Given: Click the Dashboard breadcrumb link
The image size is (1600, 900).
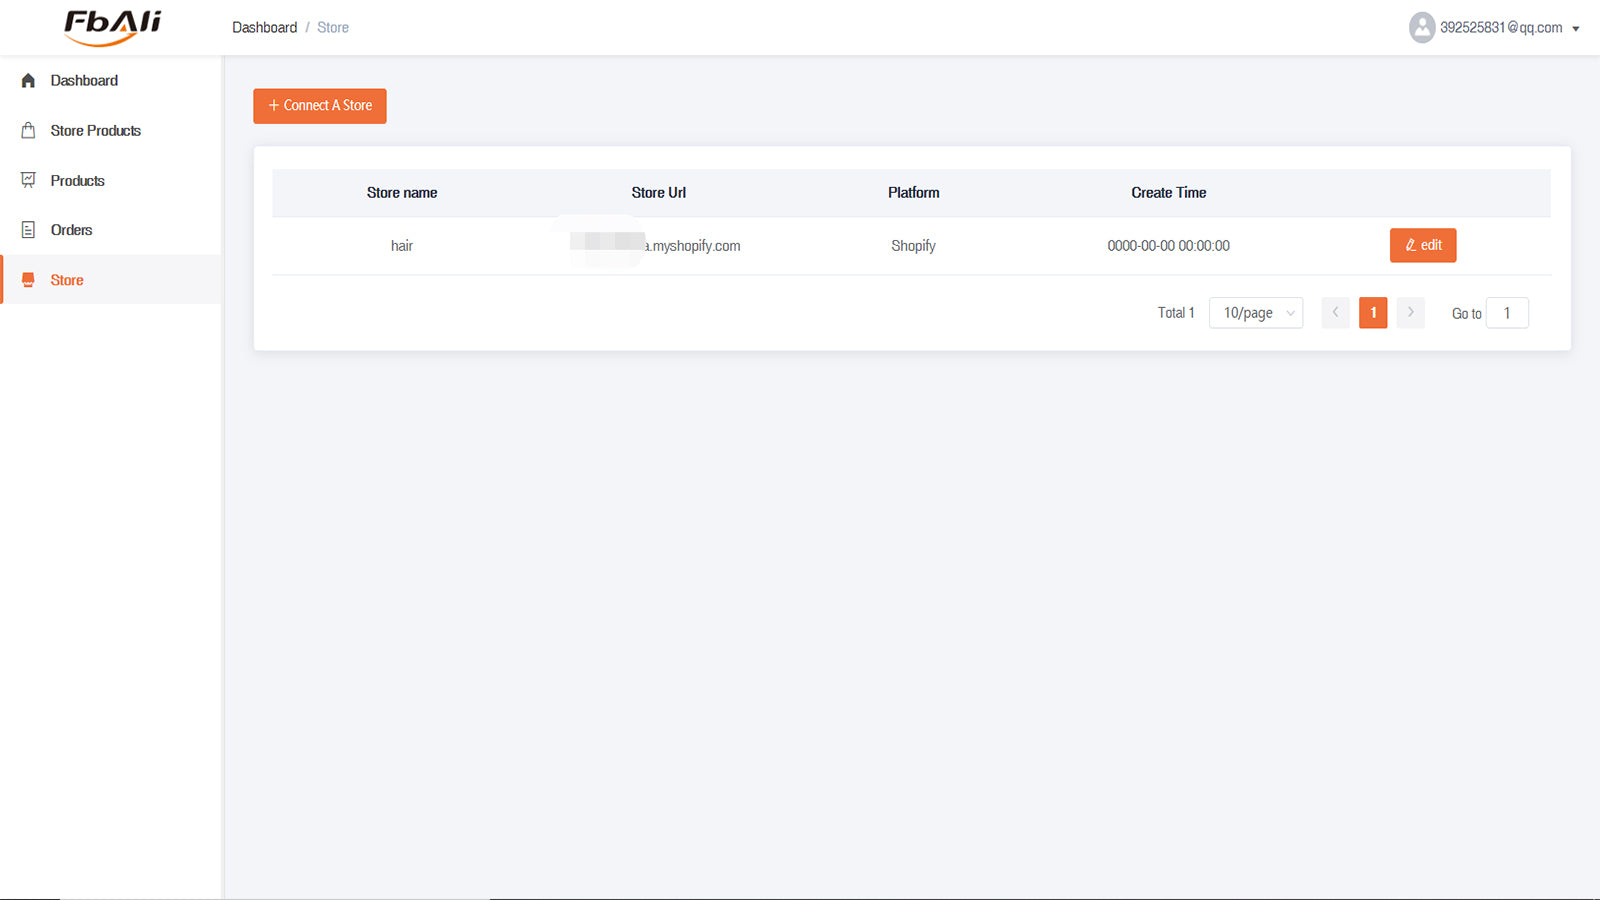Looking at the screenshot, I should click(265, 27).
